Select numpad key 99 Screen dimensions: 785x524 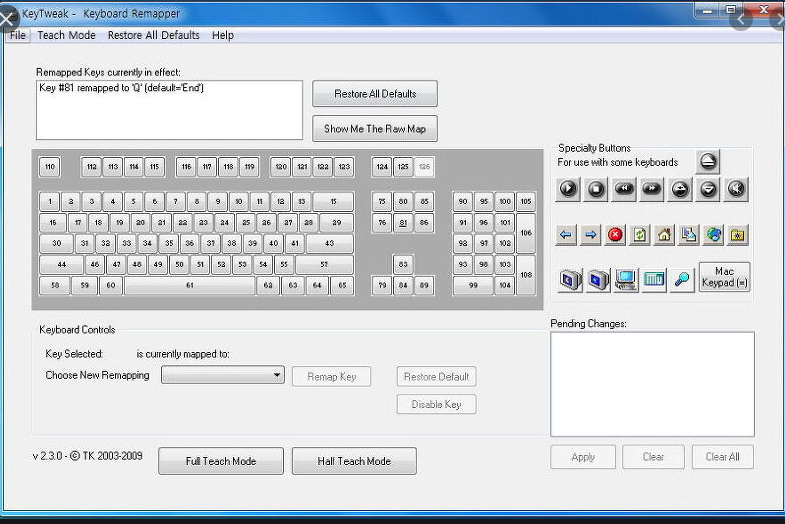(x=473, y=285)
